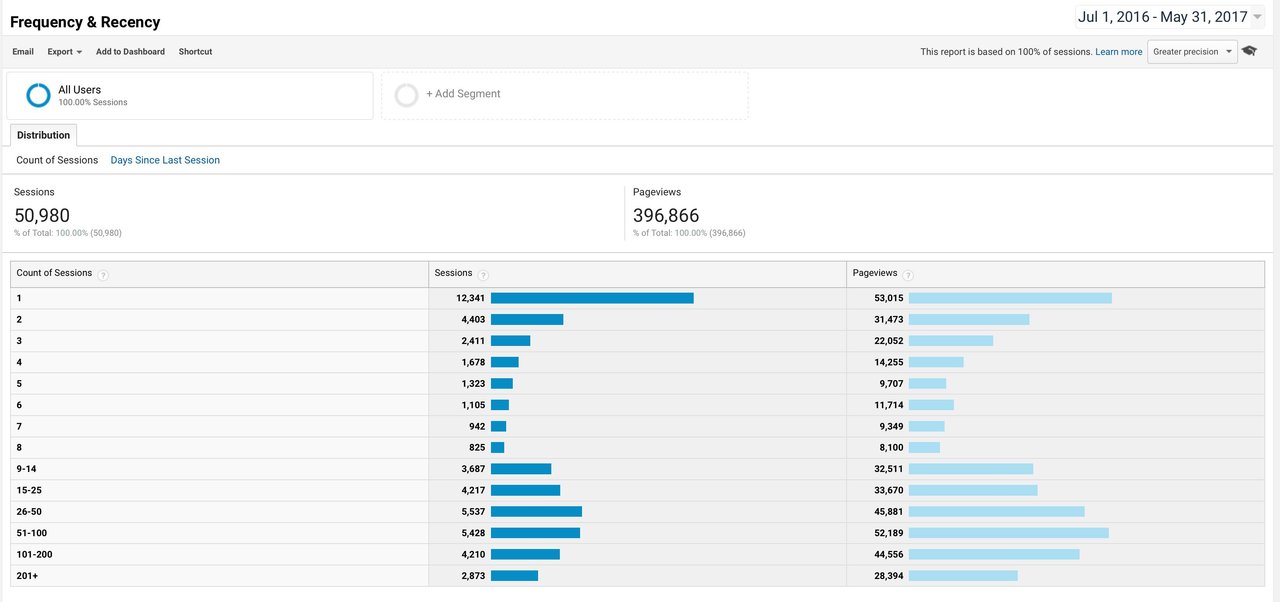Click the 201+ table row
This screenshot has height=602, width=1280.
(637, 576)
